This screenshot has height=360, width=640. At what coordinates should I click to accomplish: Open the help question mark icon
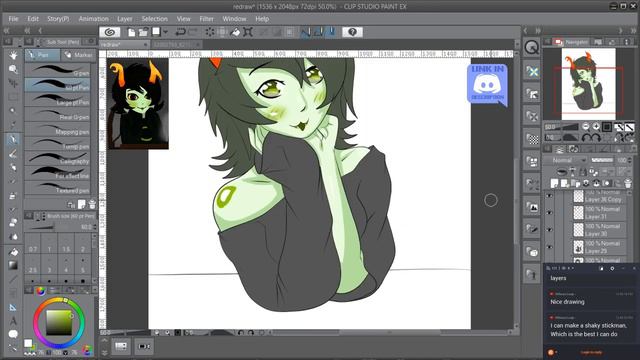[352, 32]
